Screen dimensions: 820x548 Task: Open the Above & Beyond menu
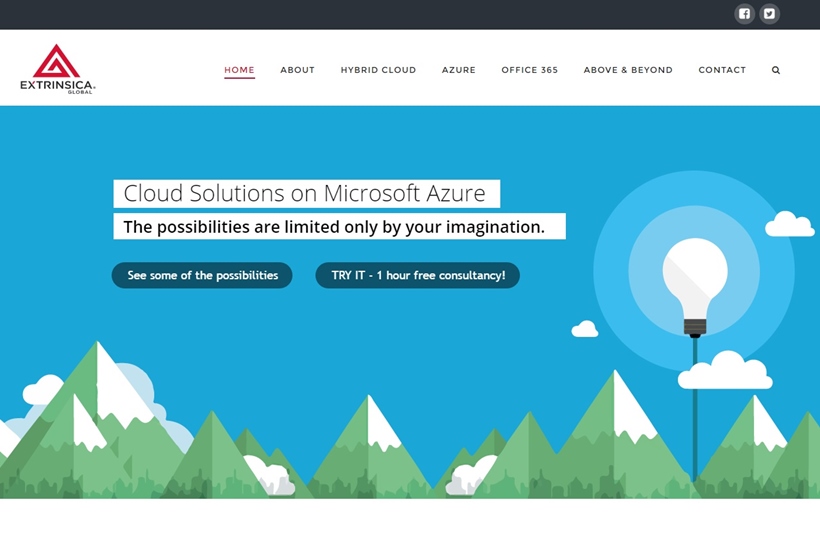(628, 70)
